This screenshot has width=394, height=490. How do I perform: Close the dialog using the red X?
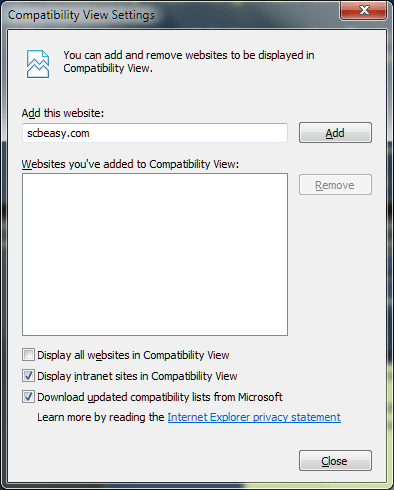point(363,10)
